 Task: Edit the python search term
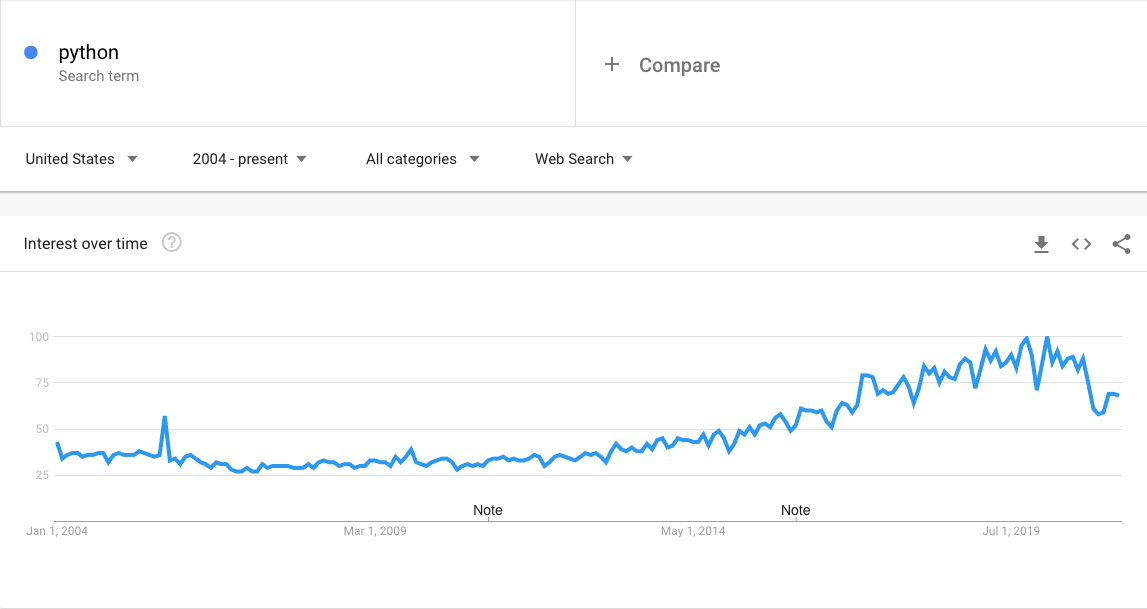coord(89,52)
